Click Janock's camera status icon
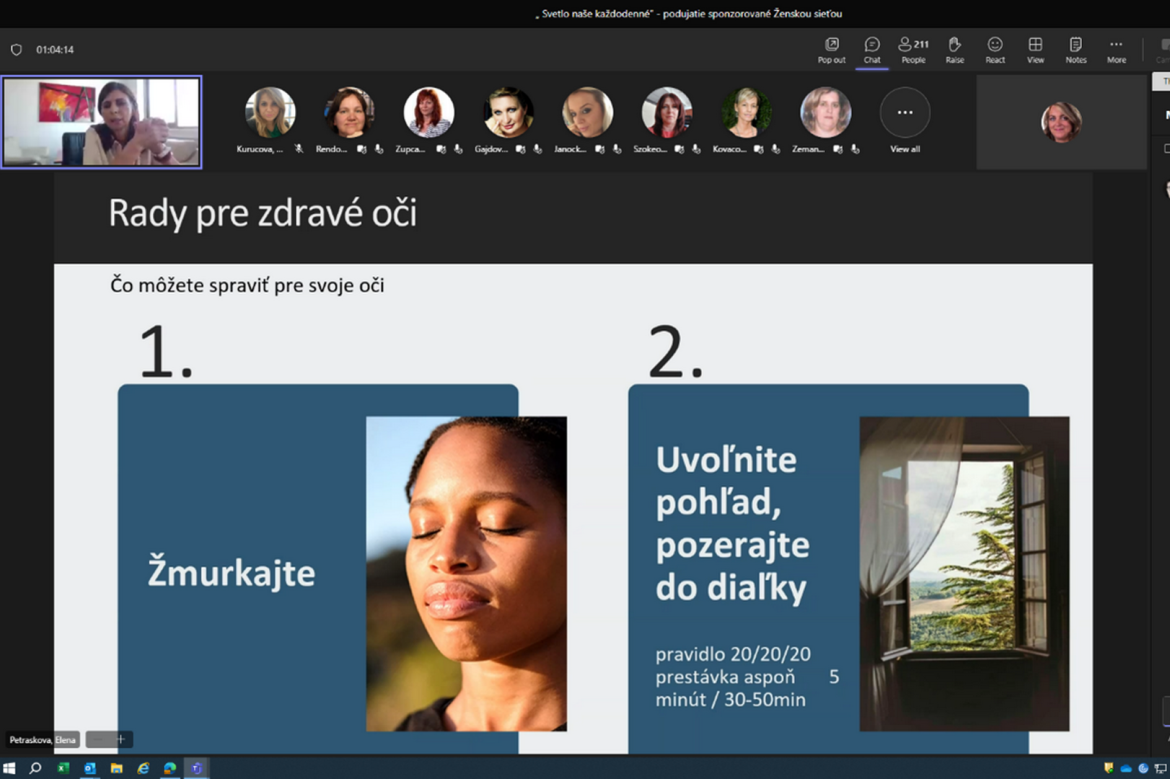1170x779 pixels. pos(600,149)
